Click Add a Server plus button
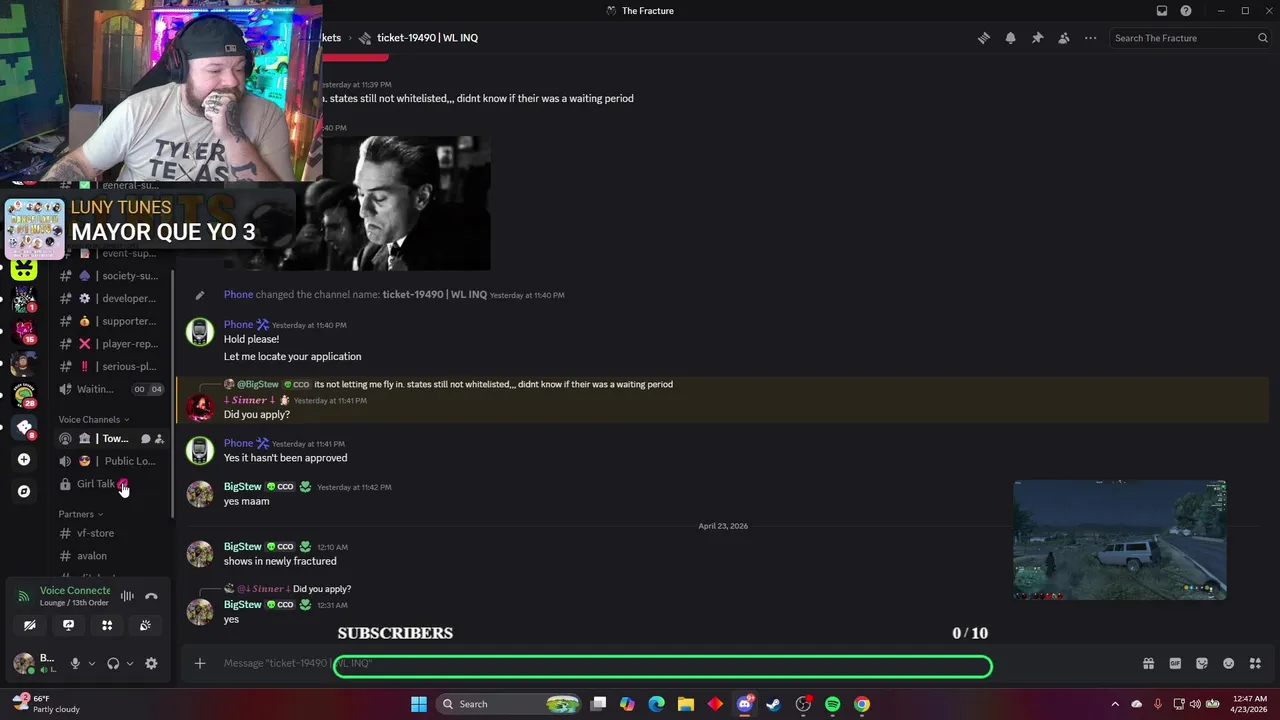This screenshot has height=720, width=1280. coord(24,459)
